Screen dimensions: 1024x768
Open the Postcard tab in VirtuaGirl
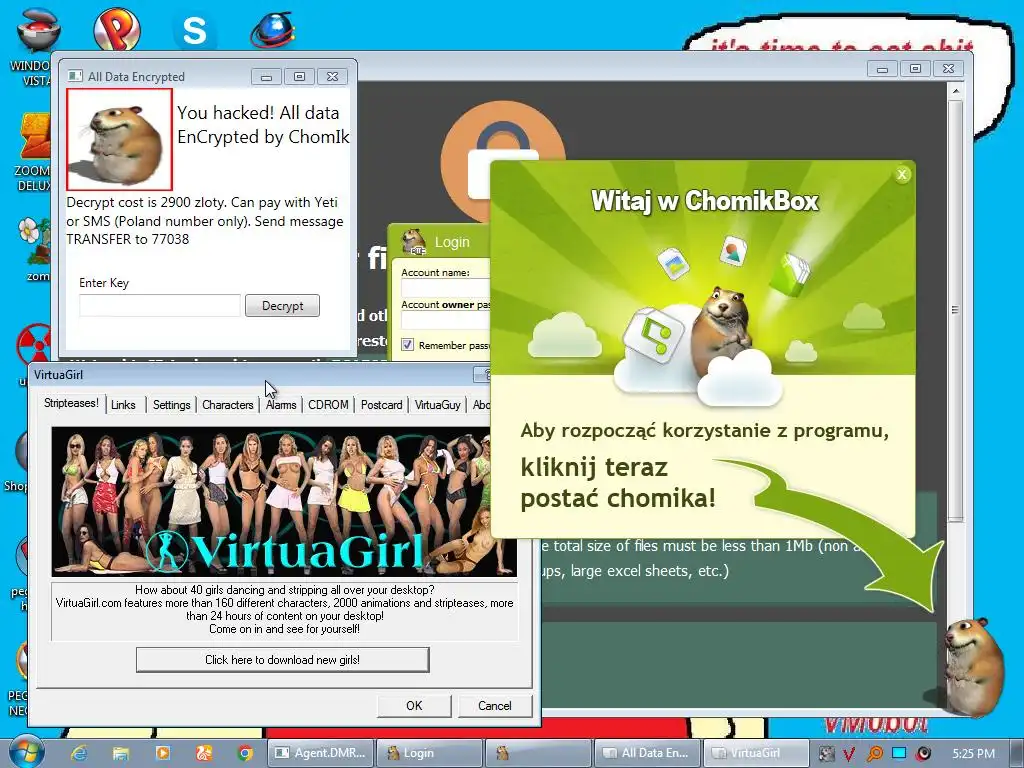click(x=381, y=405)
